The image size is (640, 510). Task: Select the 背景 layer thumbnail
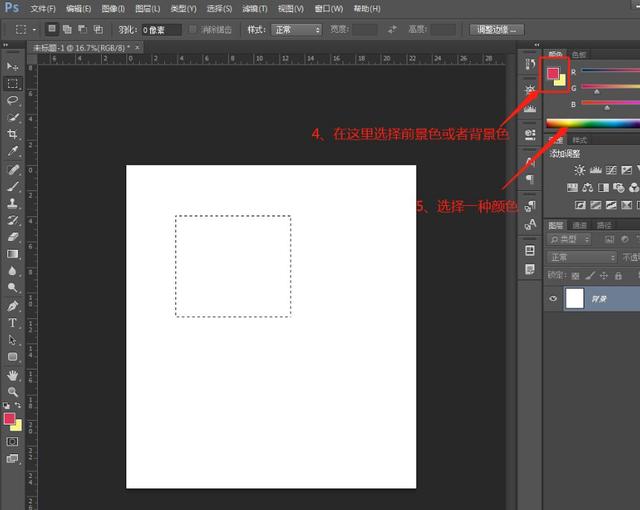click(x=575, y=298)
